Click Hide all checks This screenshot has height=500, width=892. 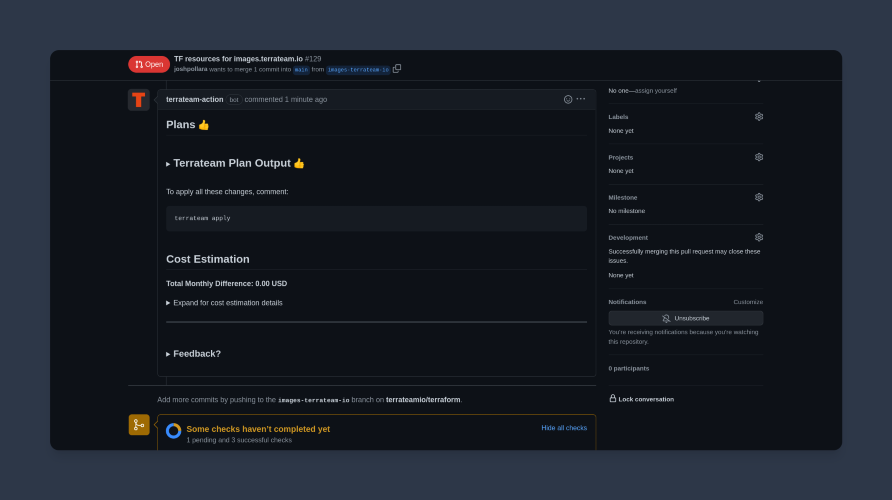pos(564,428)
